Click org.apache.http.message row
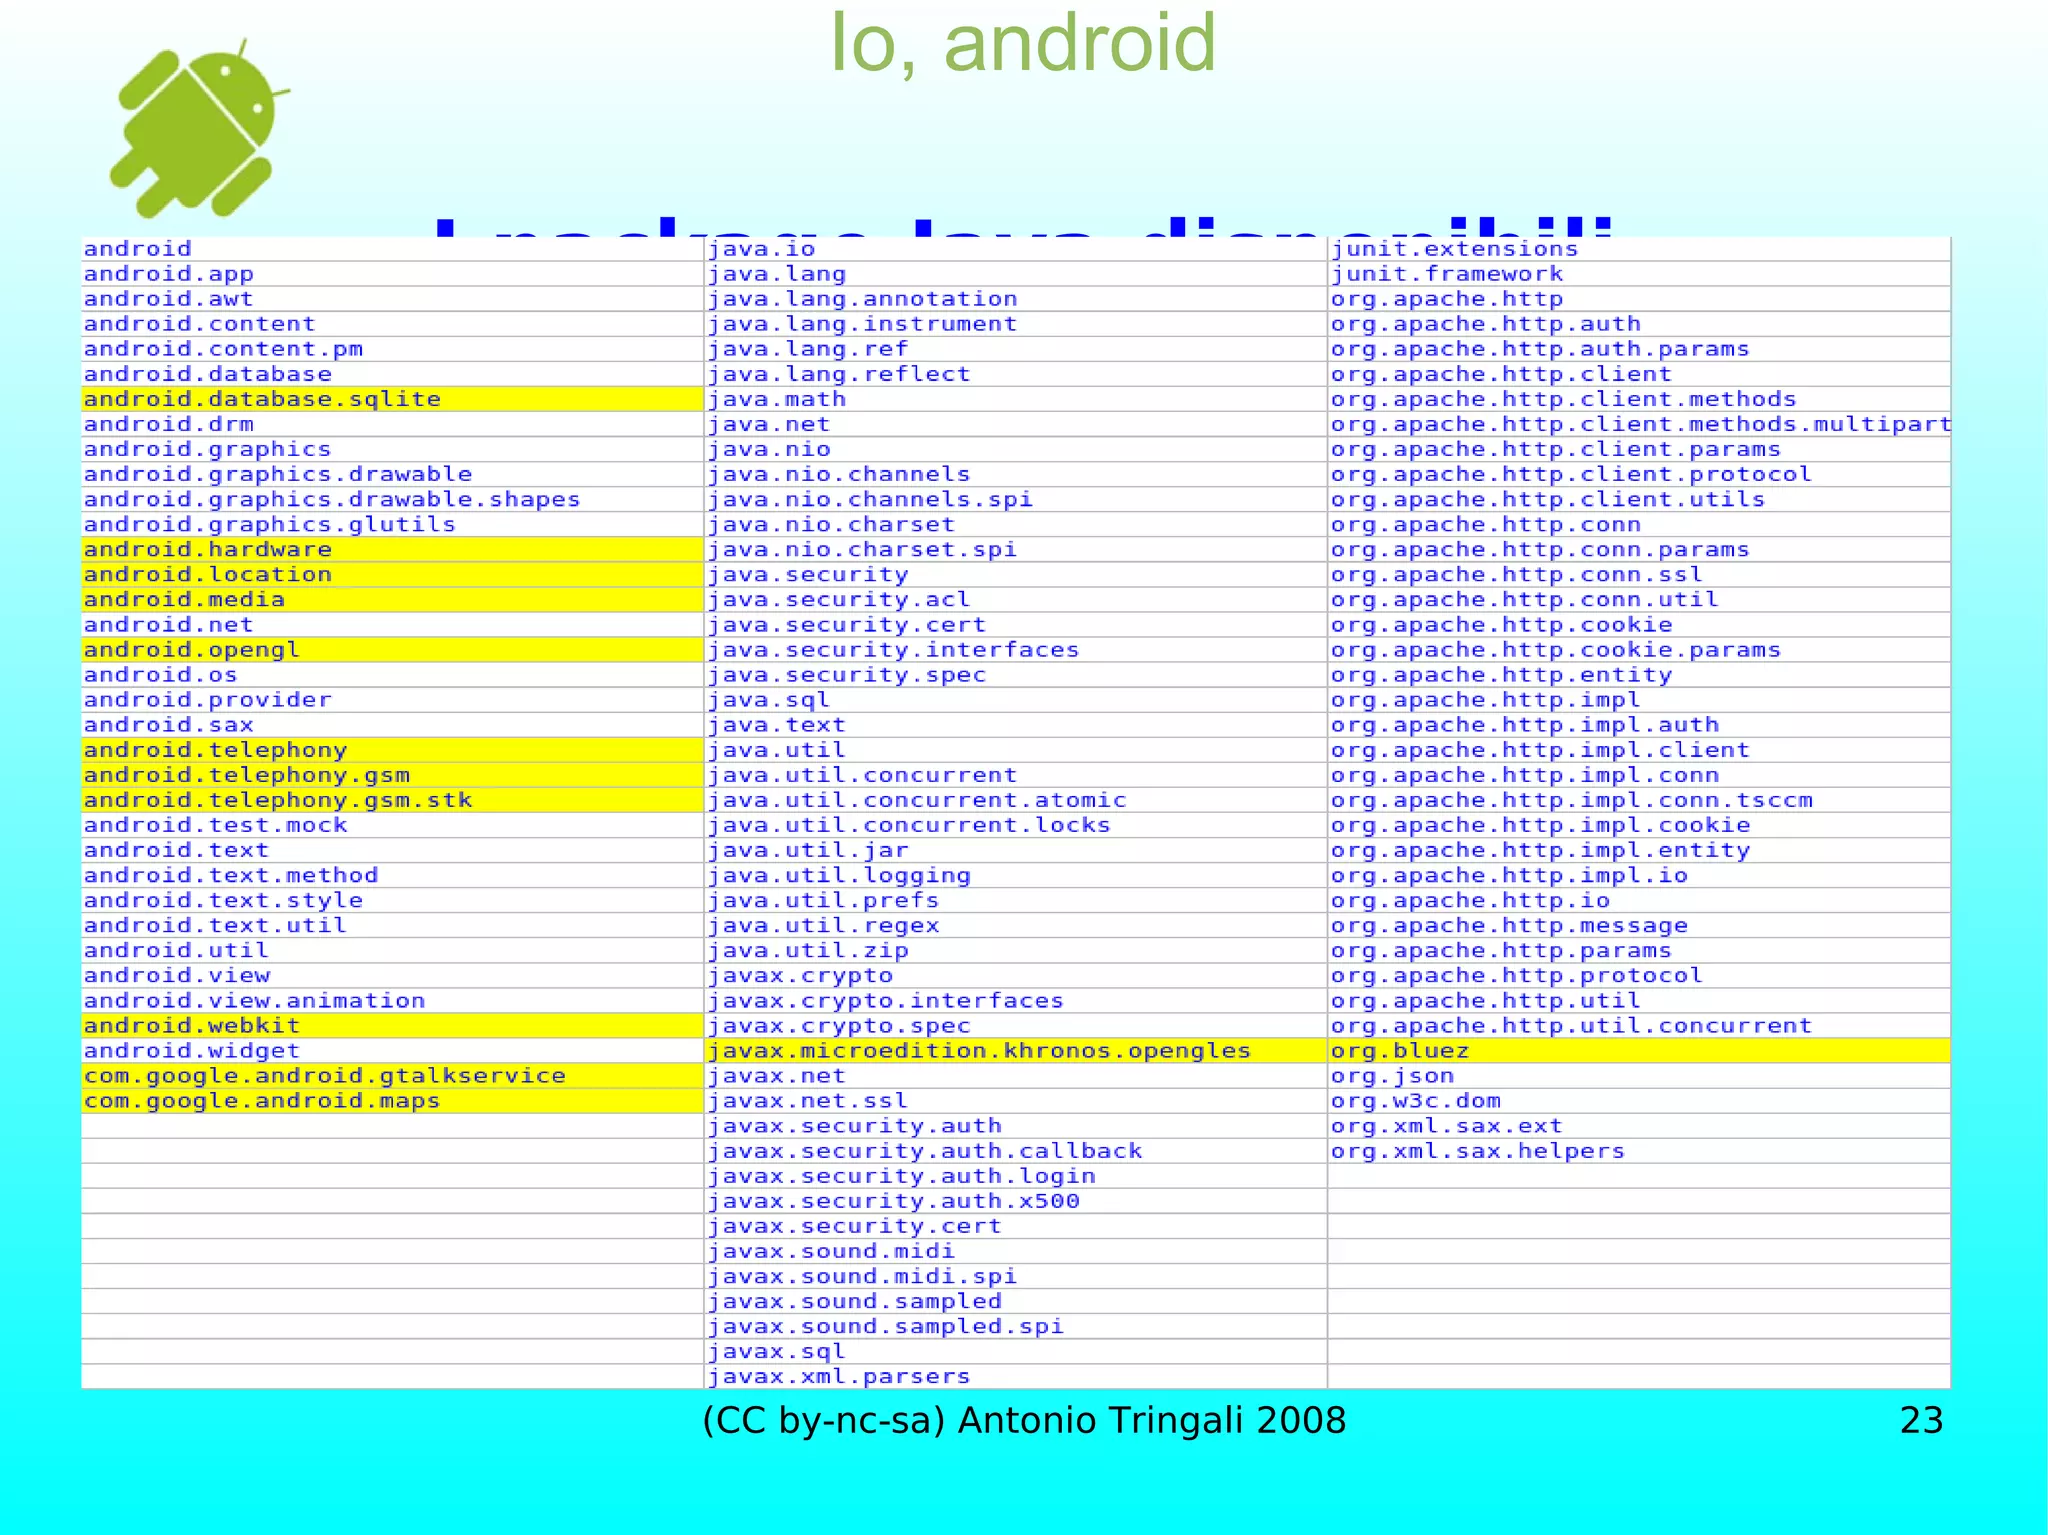The width and height of the screenshot is (2048, 1535). pyautogui.click(x=1639, y=926)
